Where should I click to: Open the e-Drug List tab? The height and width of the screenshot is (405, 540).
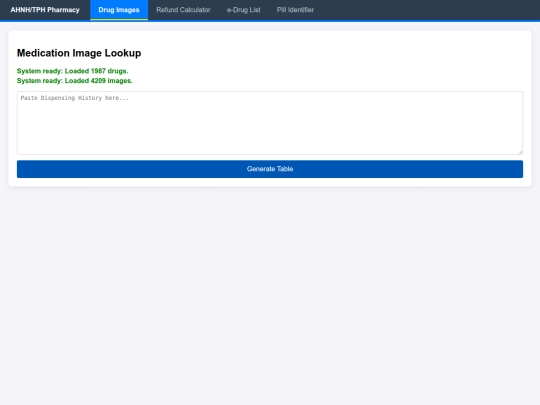pos(243,10)
